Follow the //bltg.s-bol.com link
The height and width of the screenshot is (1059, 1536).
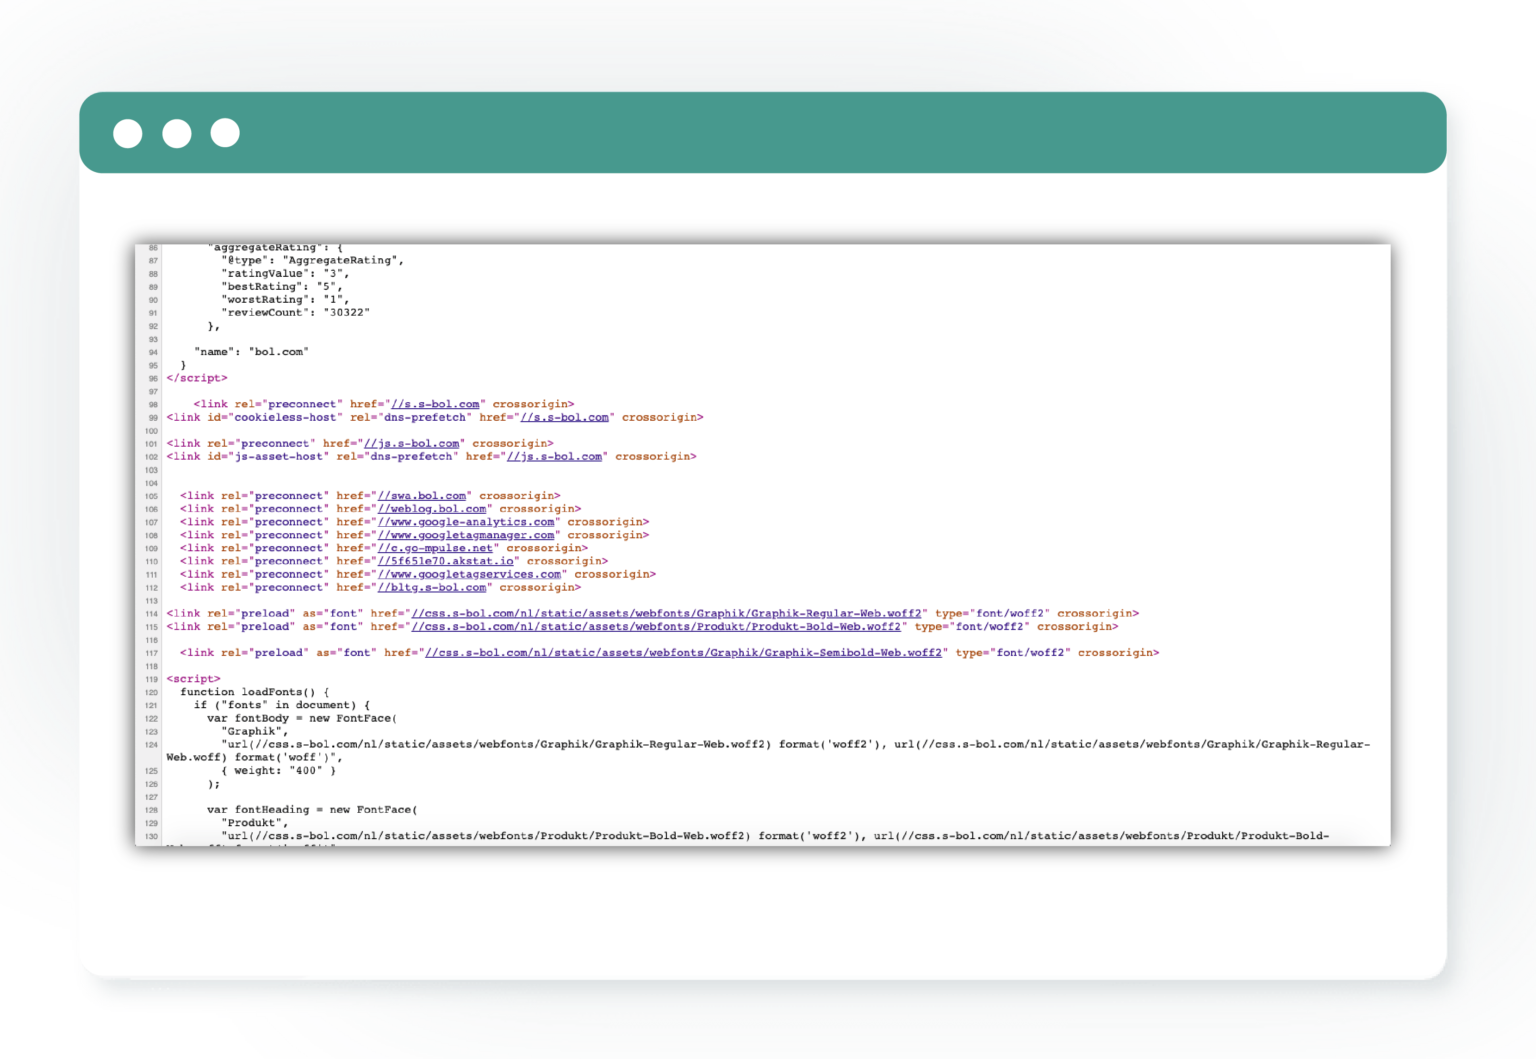[x=431, y=587]
